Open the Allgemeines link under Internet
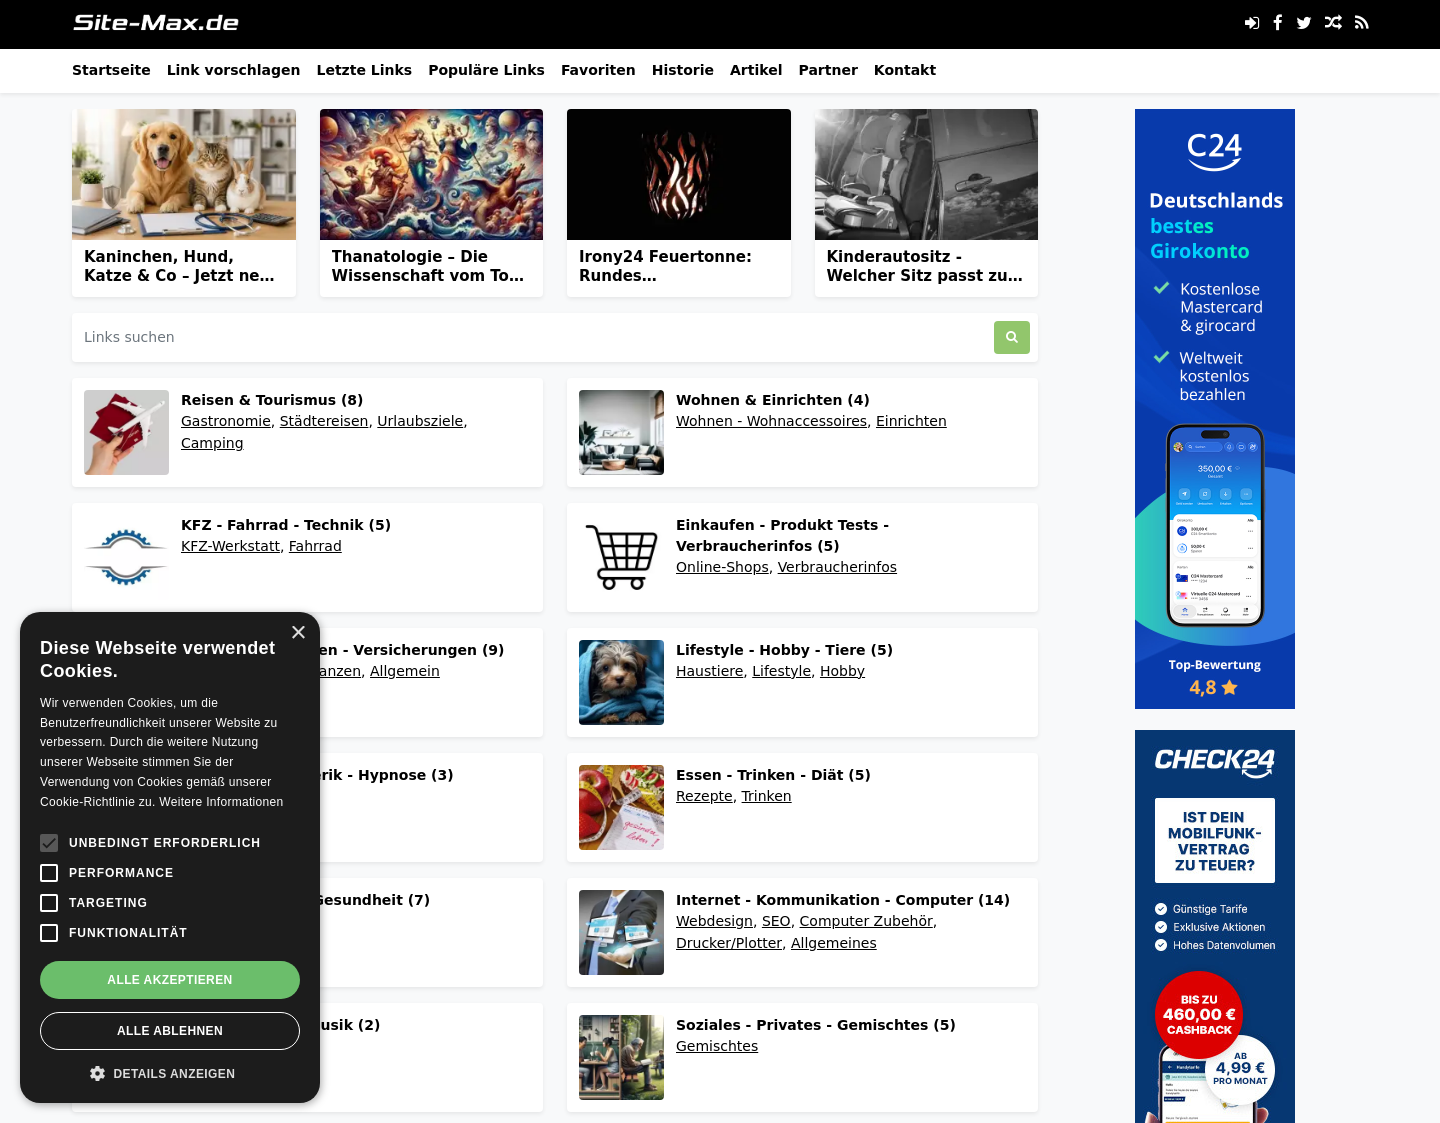 (x=834, y=943)
